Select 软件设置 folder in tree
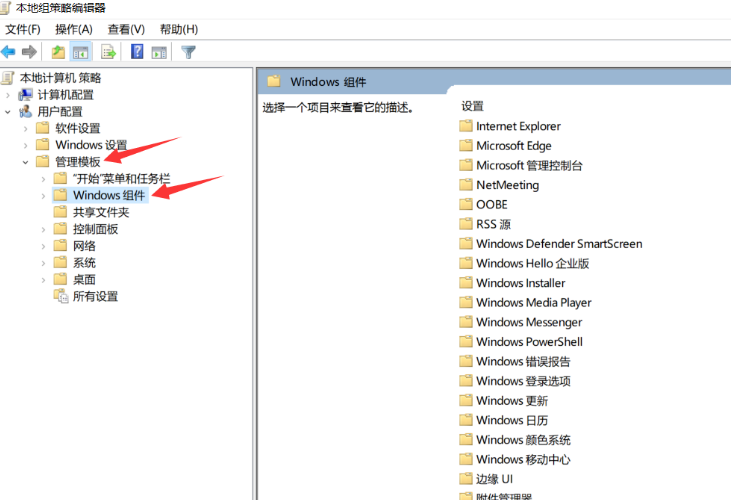This screenshot has height=500, width=731. tap(77, 129)
